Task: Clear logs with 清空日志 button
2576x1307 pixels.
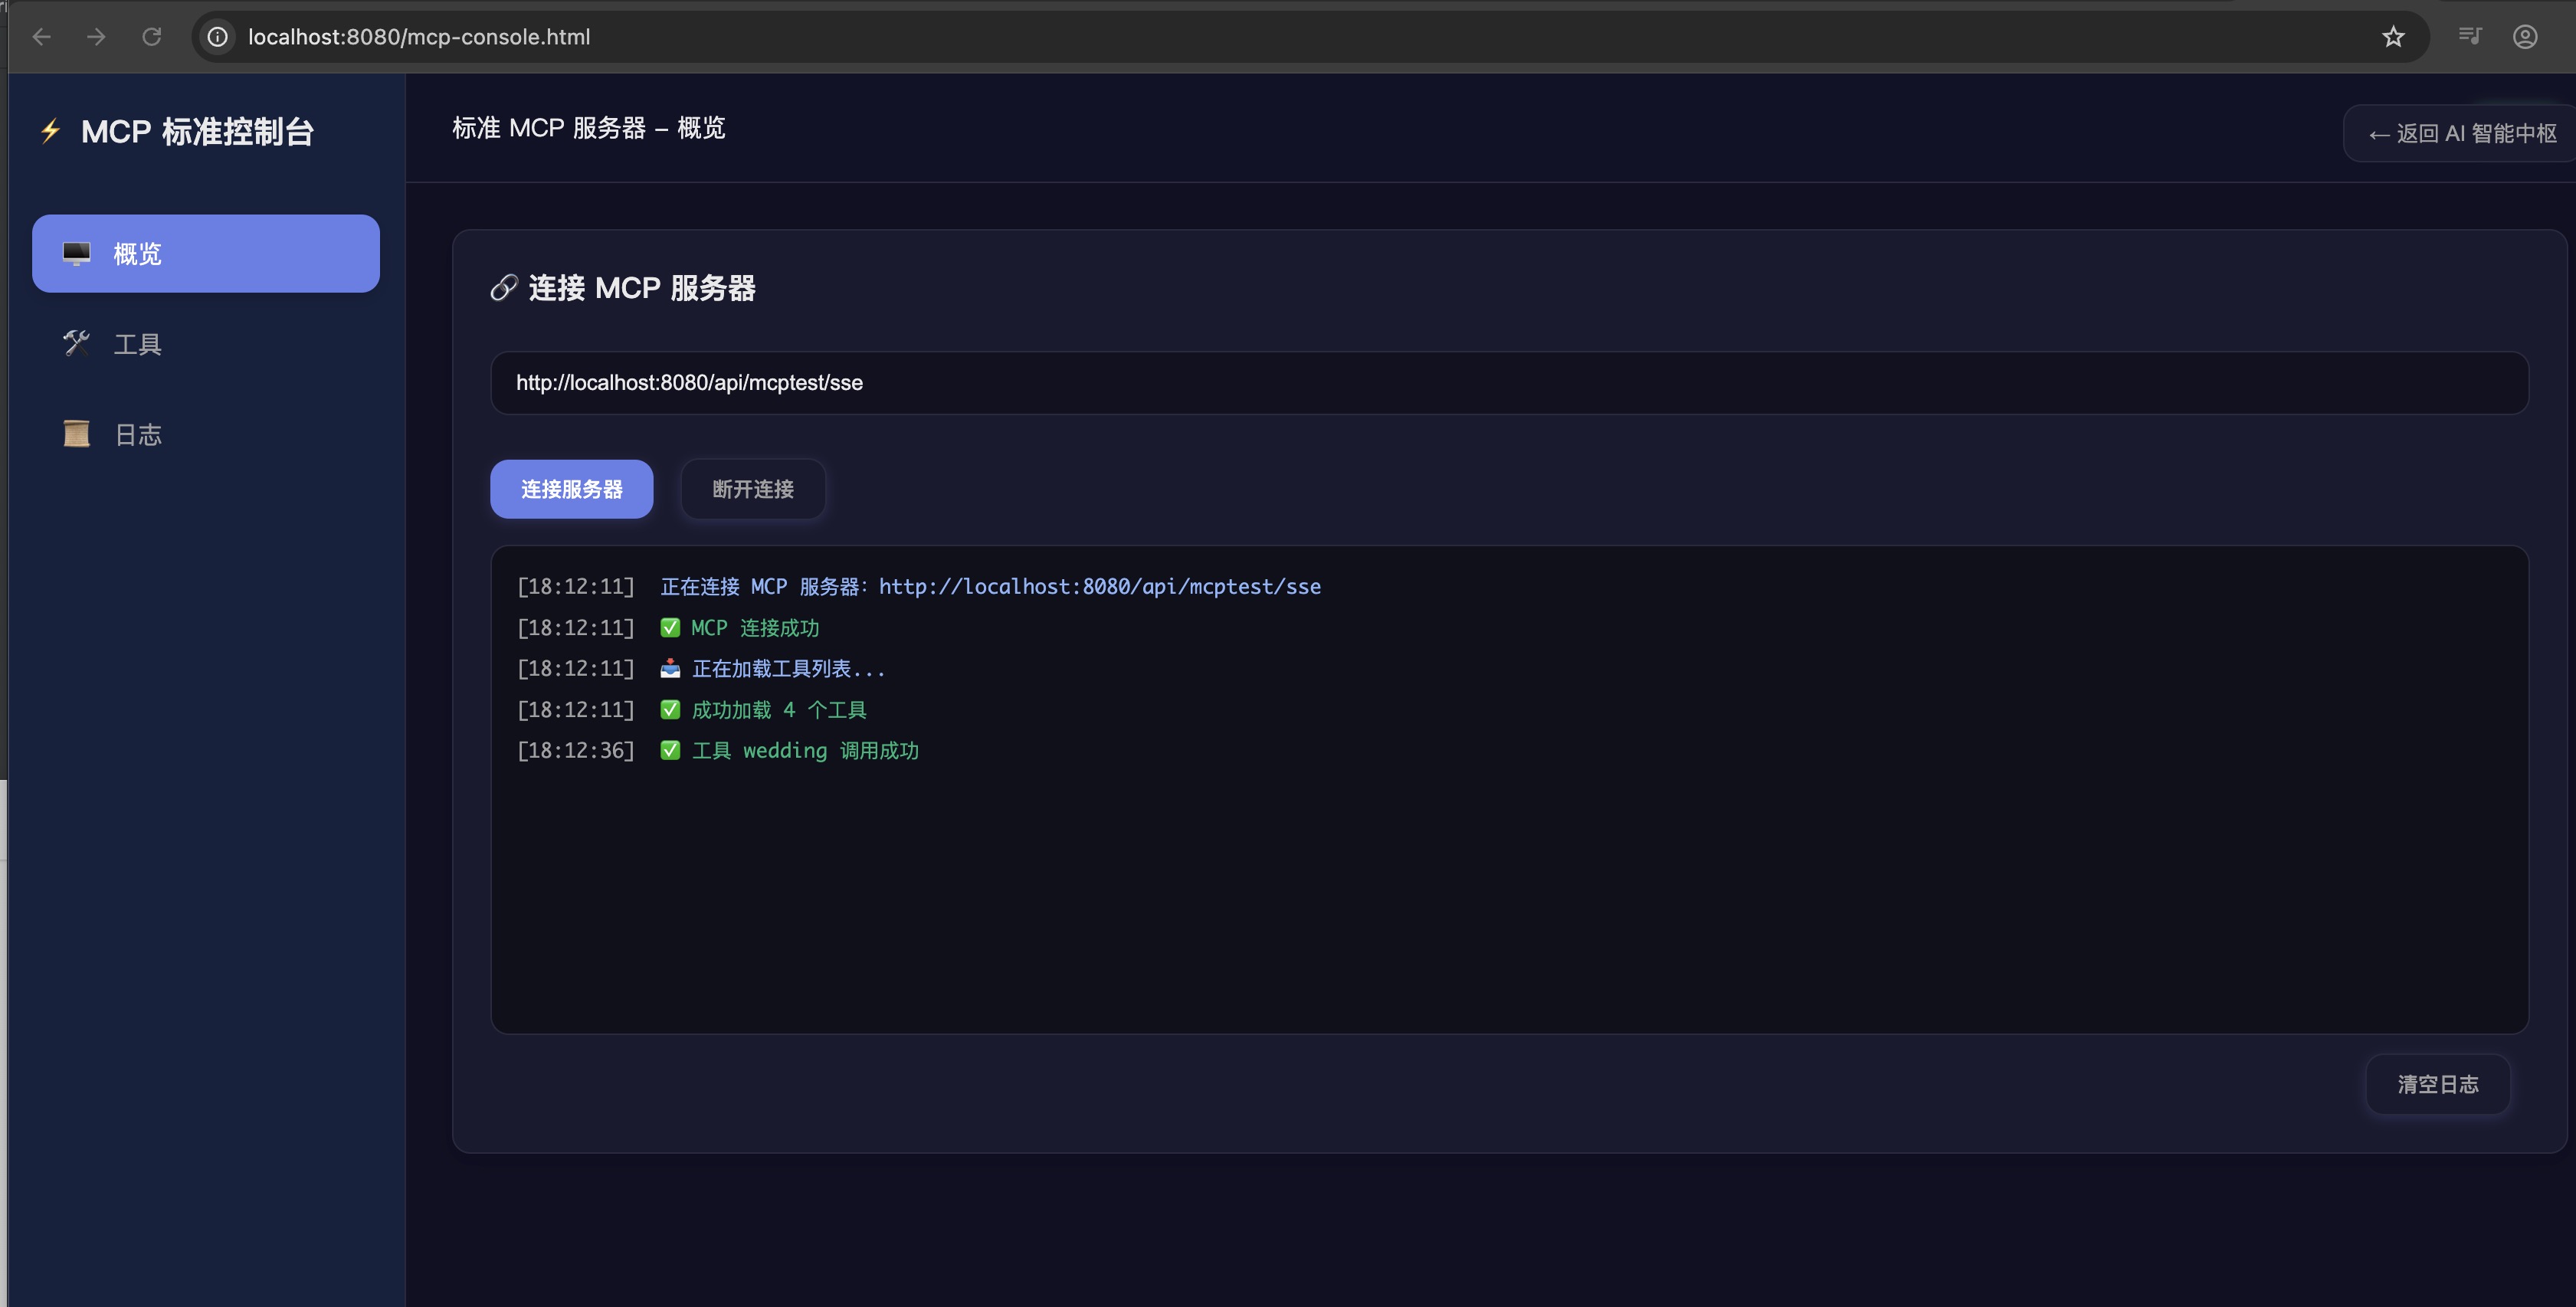Action: coord(2437,1084)
